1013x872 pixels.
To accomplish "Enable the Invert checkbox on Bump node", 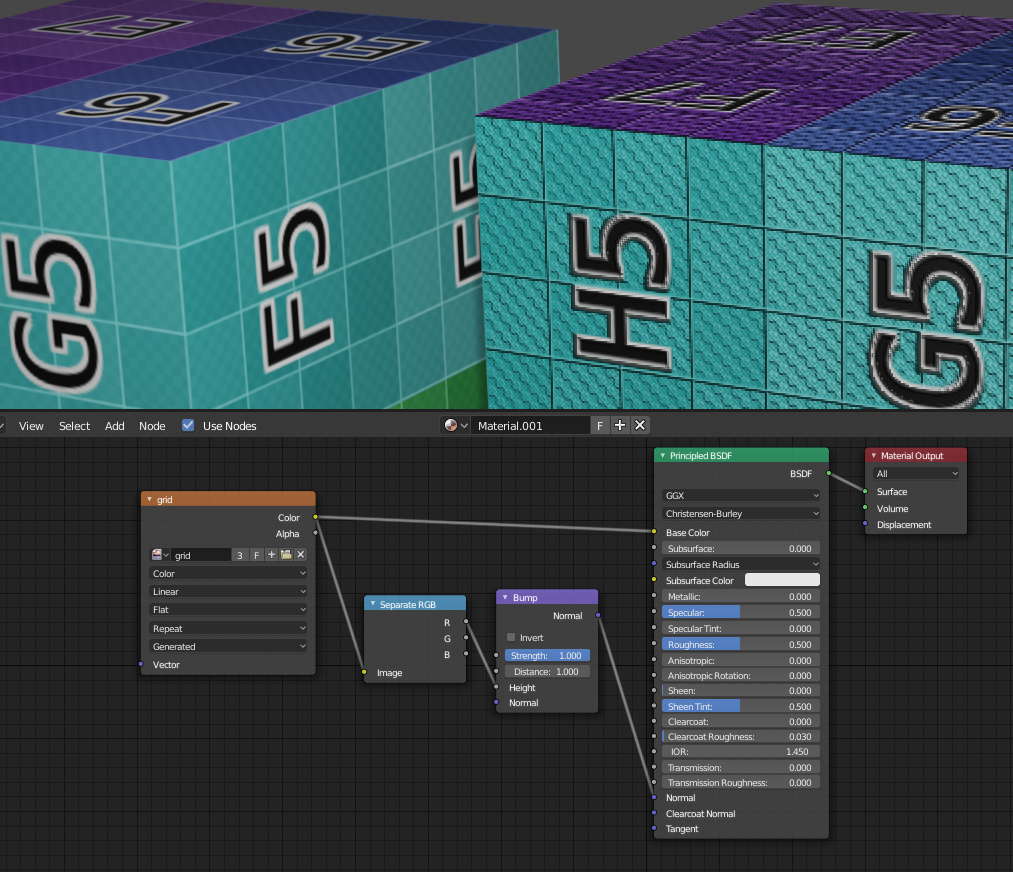I will click(511, 637).
